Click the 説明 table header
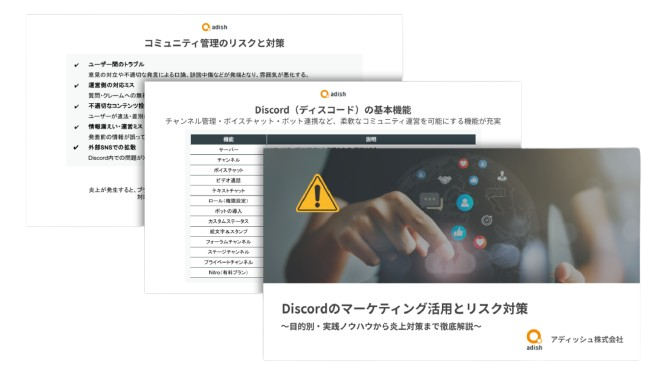The image size is (666, 375). pyautogui.click(x=371, y=139)
